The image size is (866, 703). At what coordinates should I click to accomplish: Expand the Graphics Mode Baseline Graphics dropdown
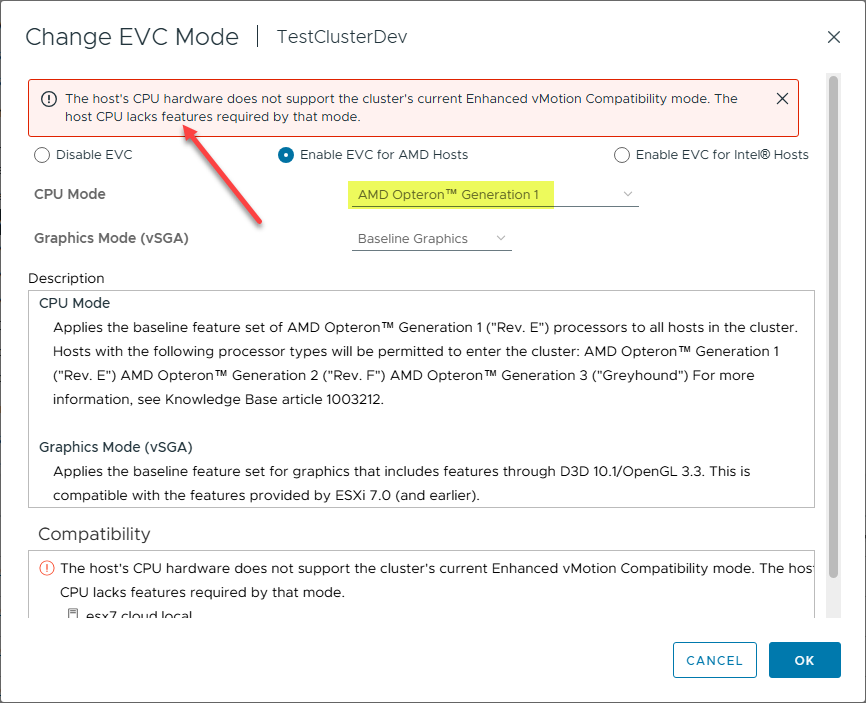431,239
